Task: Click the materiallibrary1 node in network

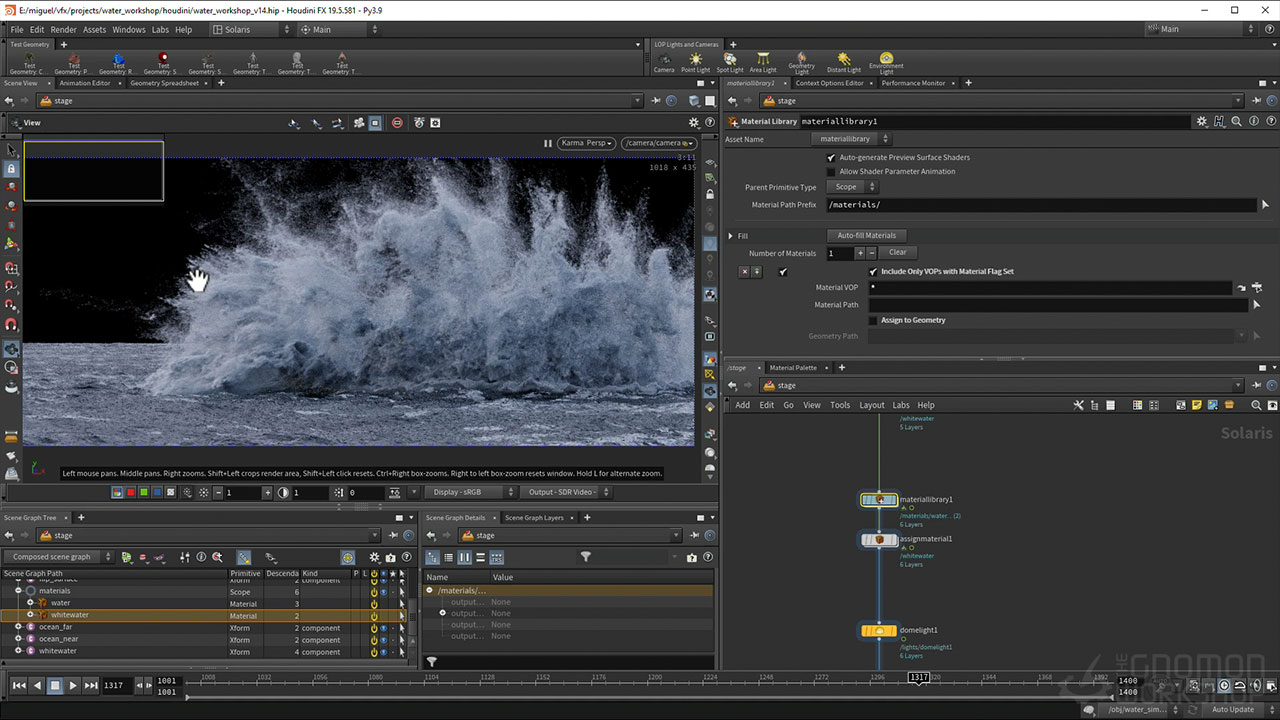Action: tap(879, 499)
